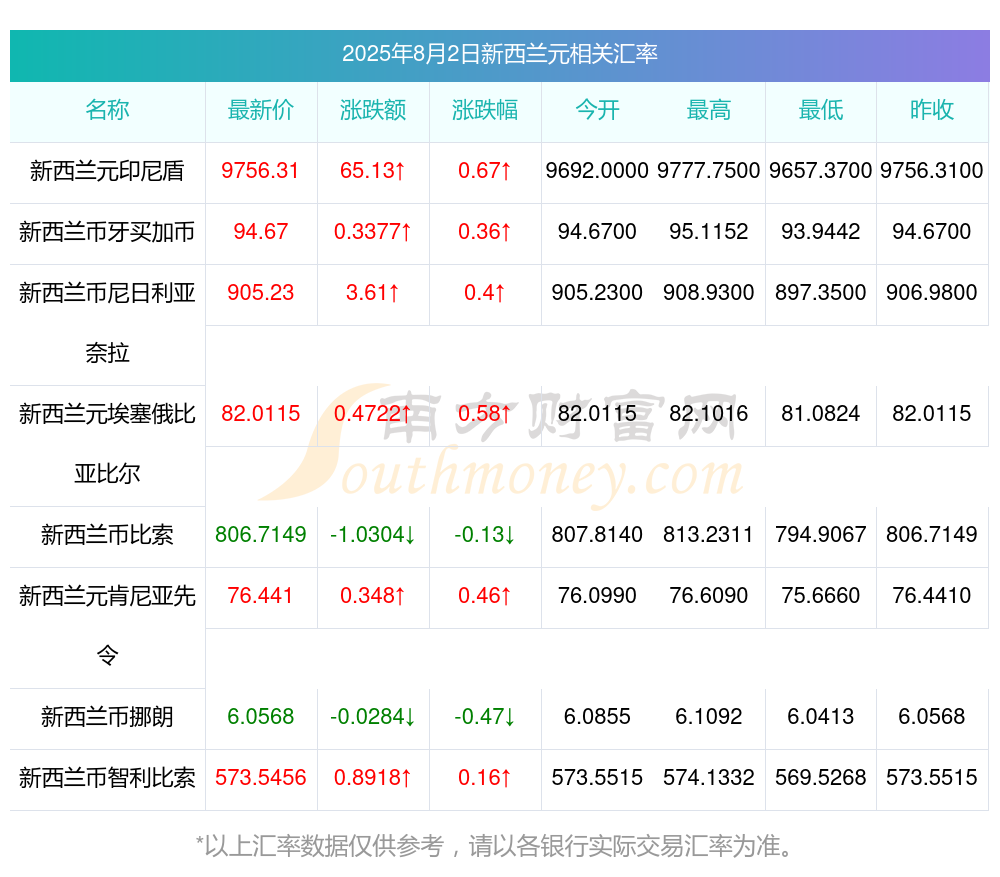
Task: Click high value 908.9300
Action: 709,292
